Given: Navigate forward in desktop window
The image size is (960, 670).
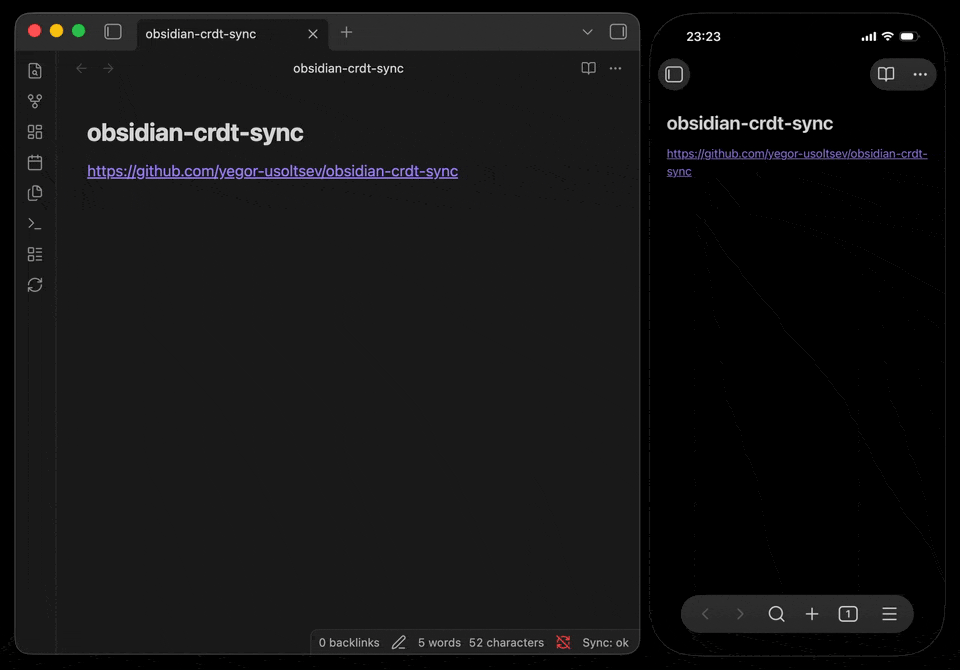Looking at the screenshot, I should pos(108,68).
